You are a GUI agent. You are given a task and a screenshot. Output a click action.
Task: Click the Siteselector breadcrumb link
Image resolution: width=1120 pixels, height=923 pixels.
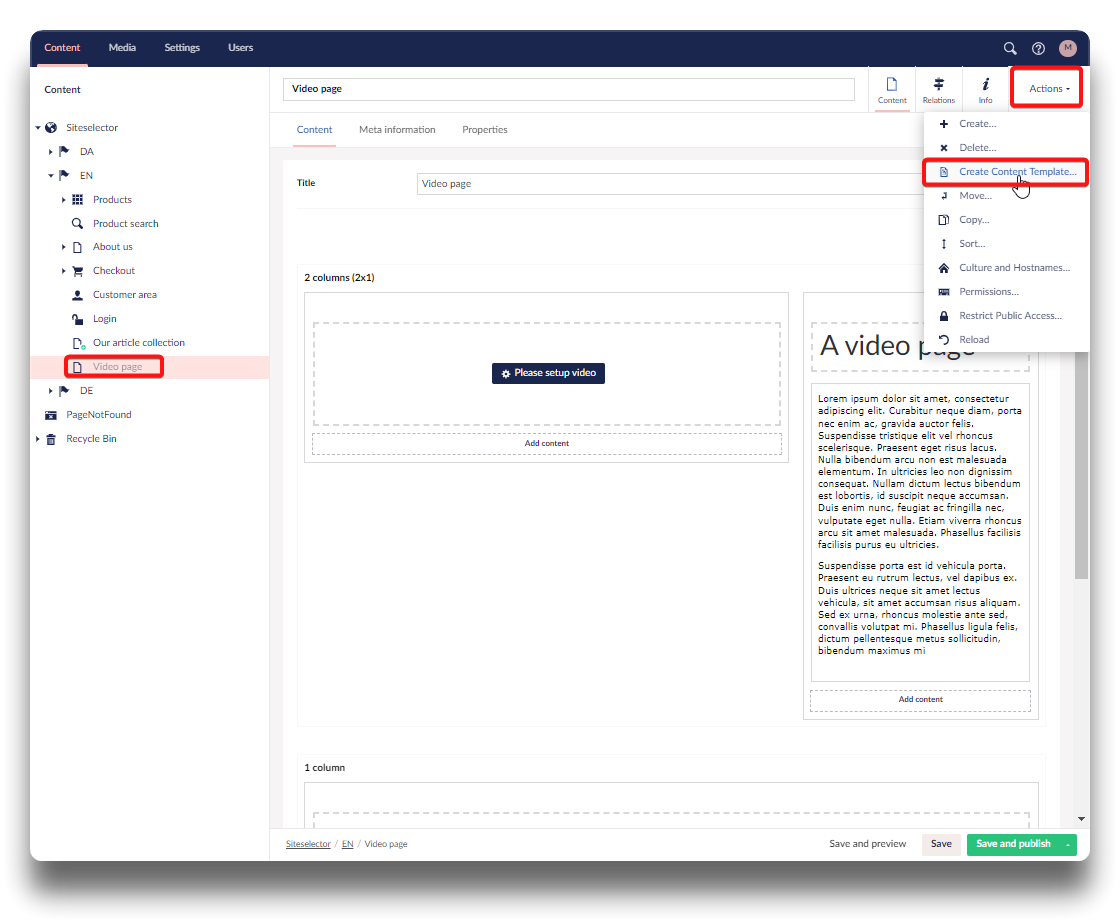(307, 844)
